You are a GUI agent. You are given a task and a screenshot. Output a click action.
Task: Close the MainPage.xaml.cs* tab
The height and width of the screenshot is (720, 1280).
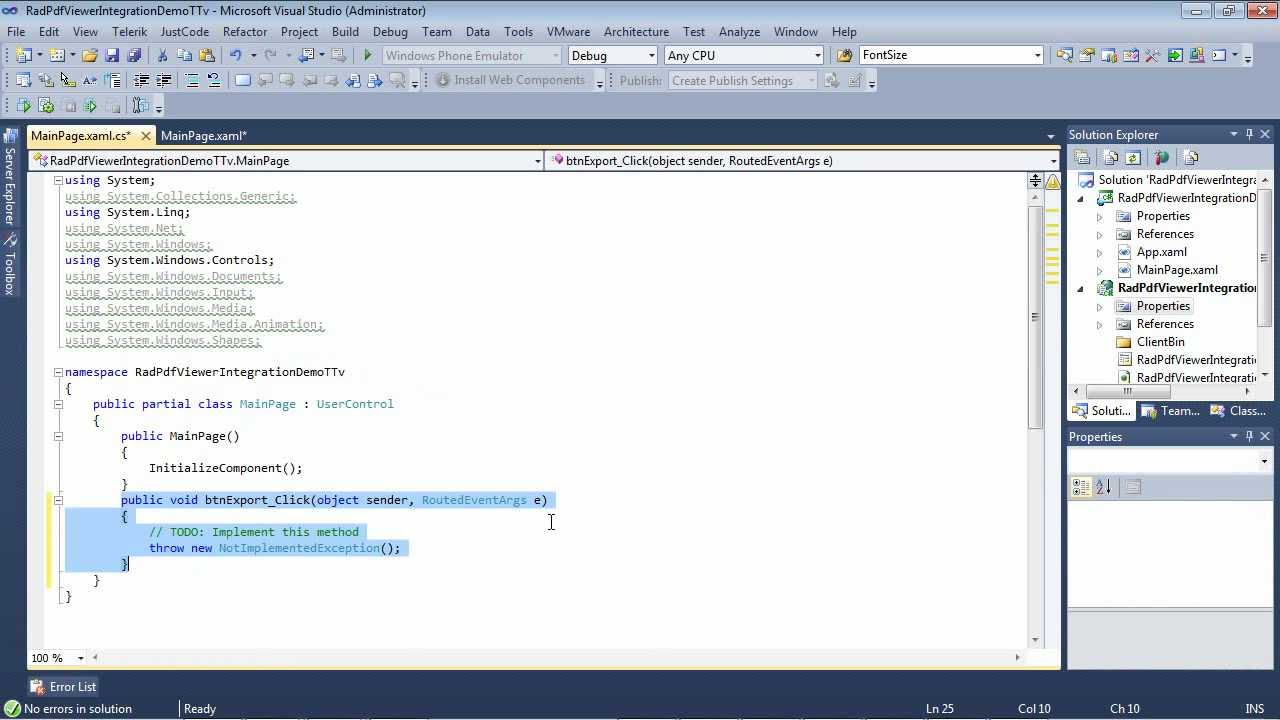coord(145,136)
